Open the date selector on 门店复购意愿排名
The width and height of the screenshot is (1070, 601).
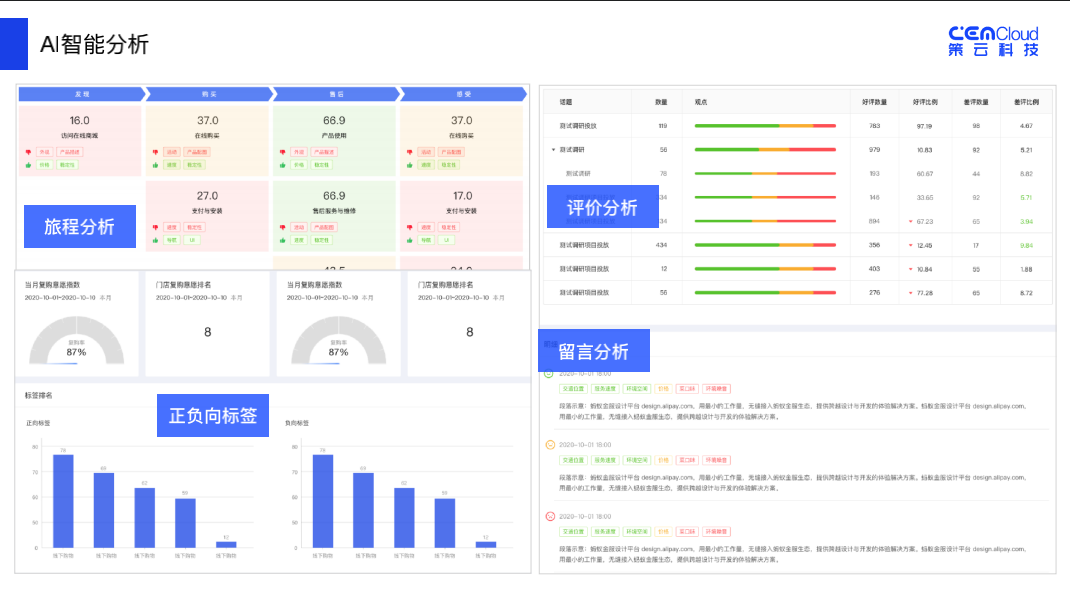(x=197, y=295)
